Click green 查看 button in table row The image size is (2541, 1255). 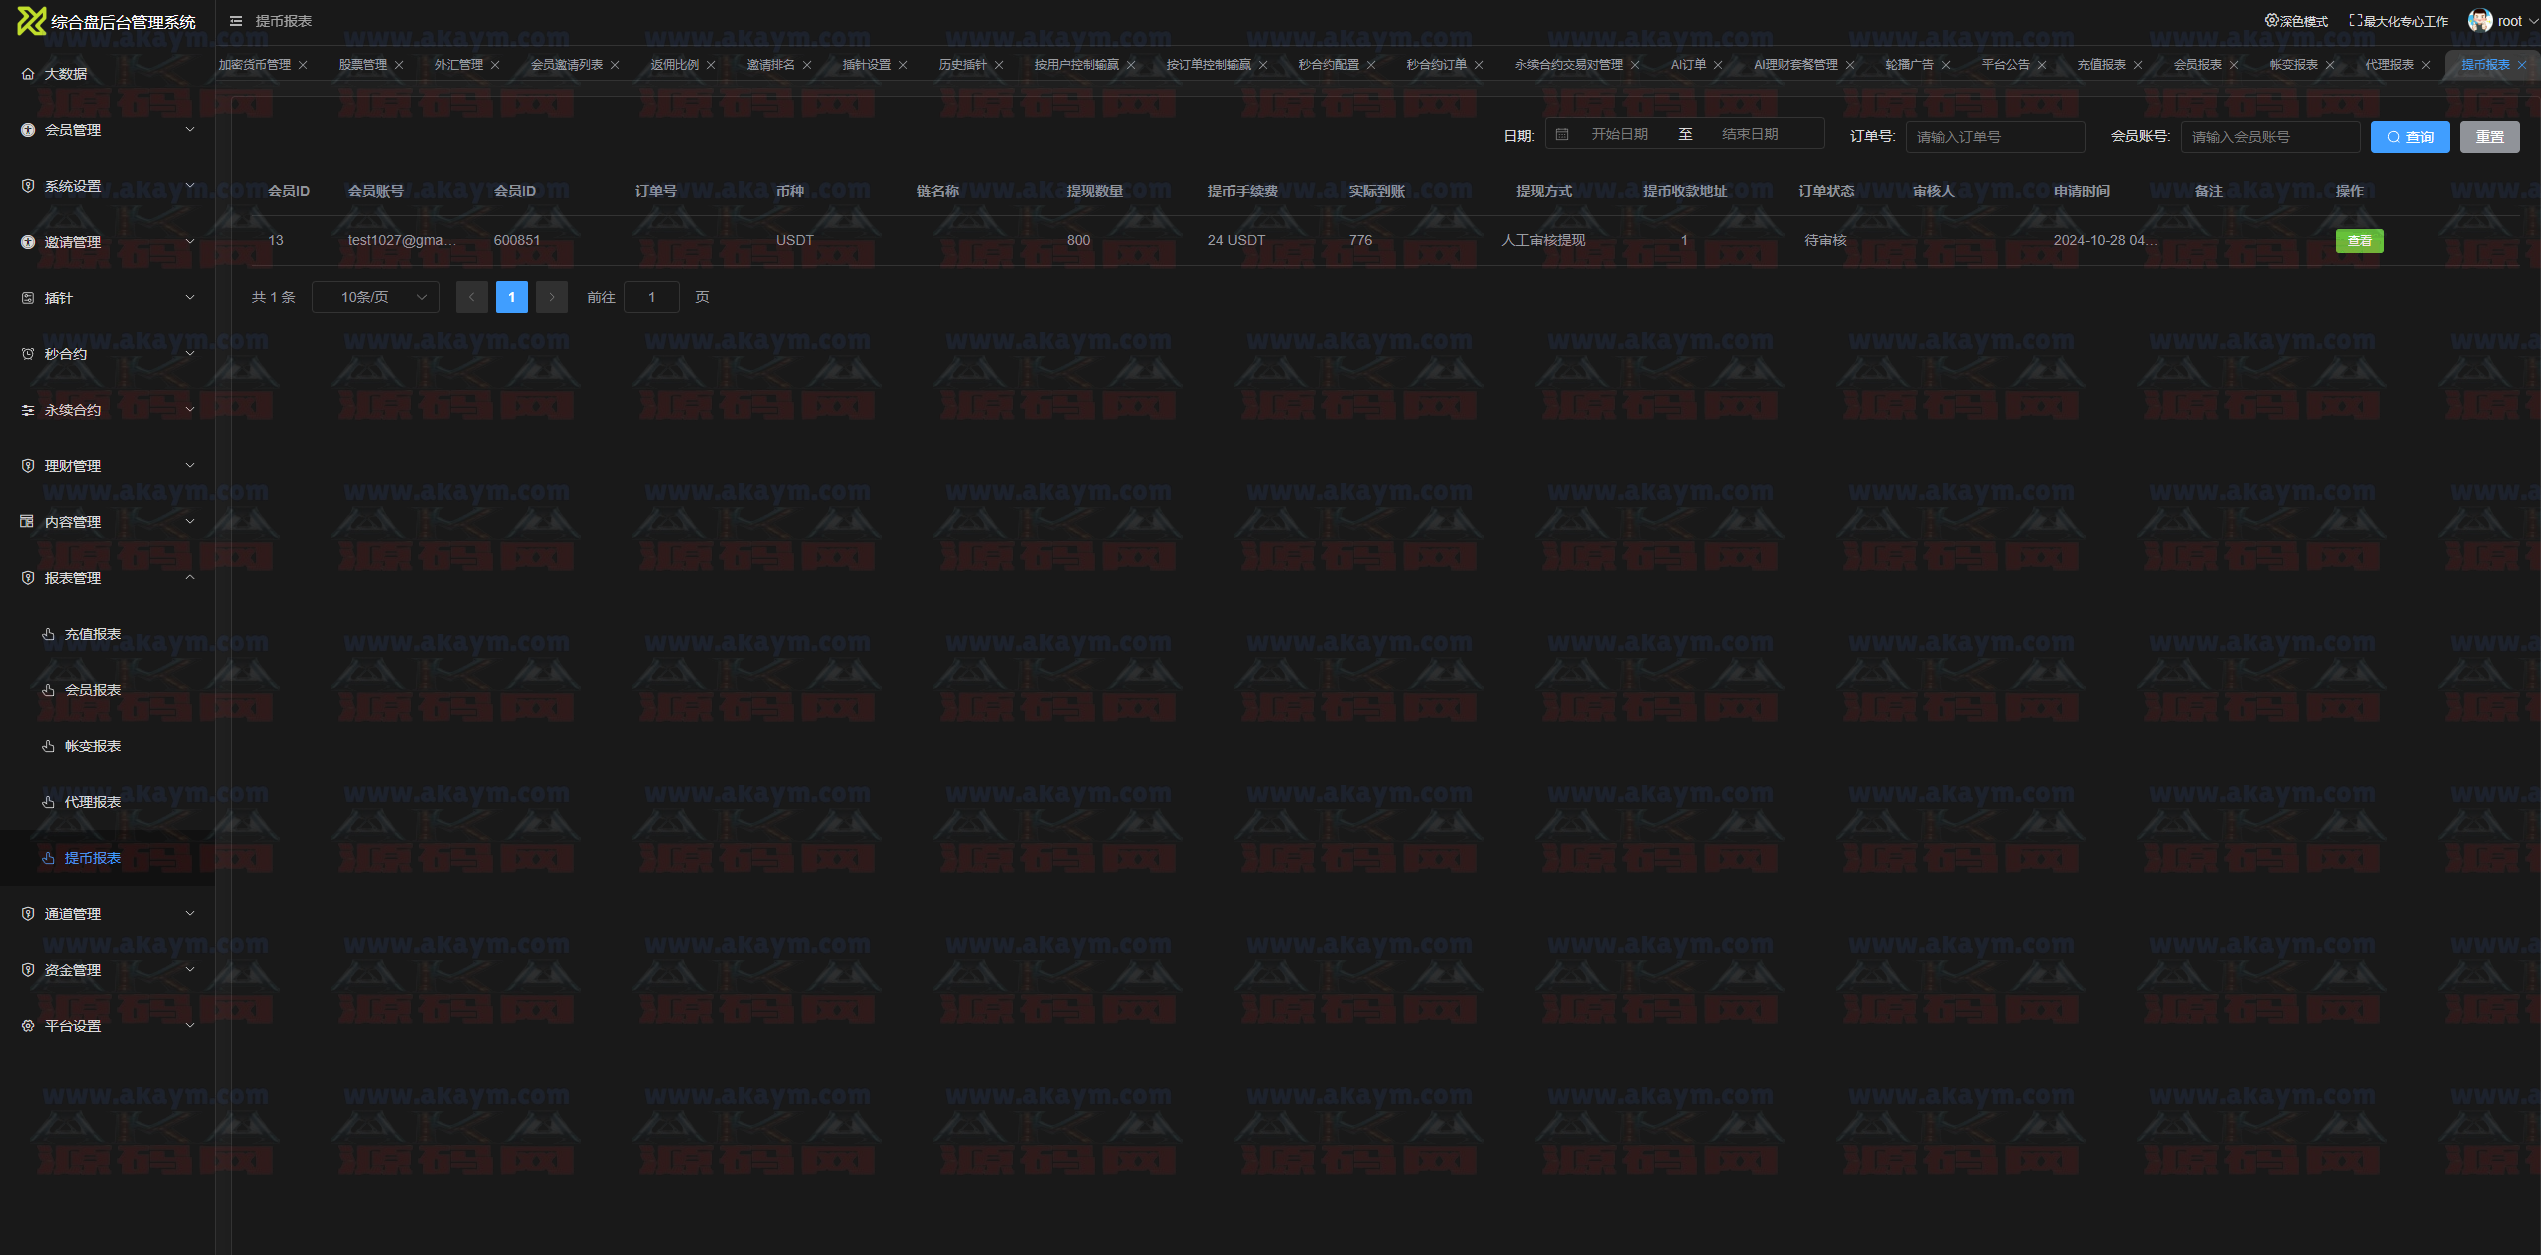click(2359, 241)
